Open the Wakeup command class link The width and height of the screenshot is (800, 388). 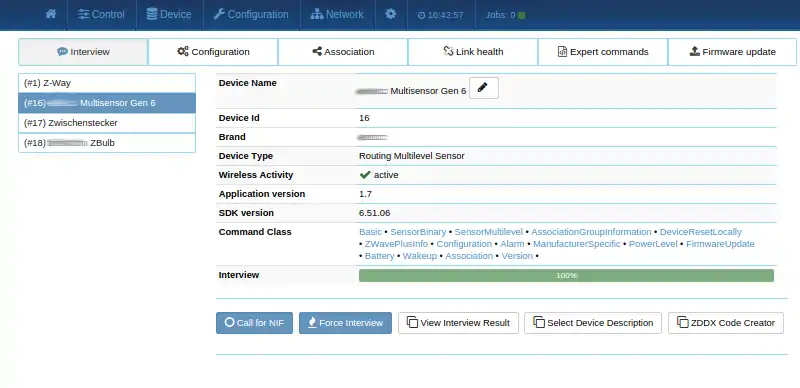(x=420, y=256)
